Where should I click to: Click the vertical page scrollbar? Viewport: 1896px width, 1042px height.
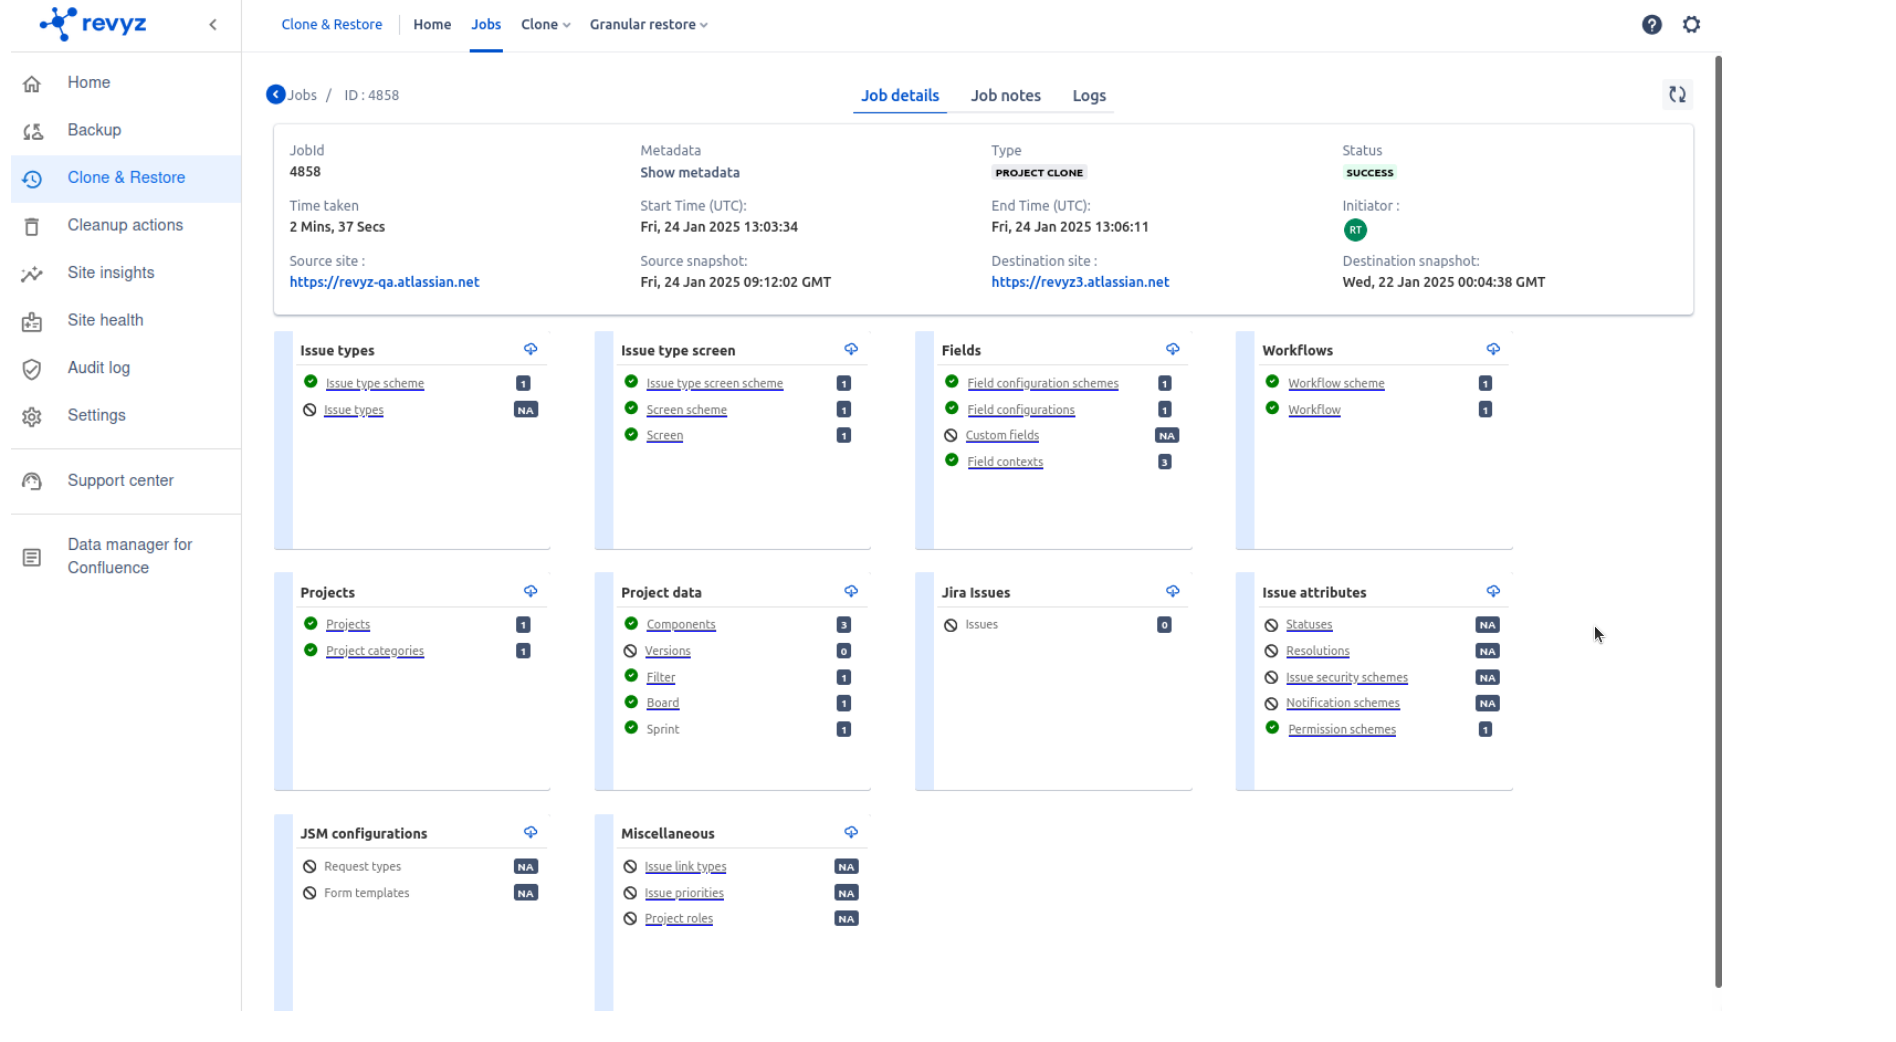click(x=1718, y=520)
